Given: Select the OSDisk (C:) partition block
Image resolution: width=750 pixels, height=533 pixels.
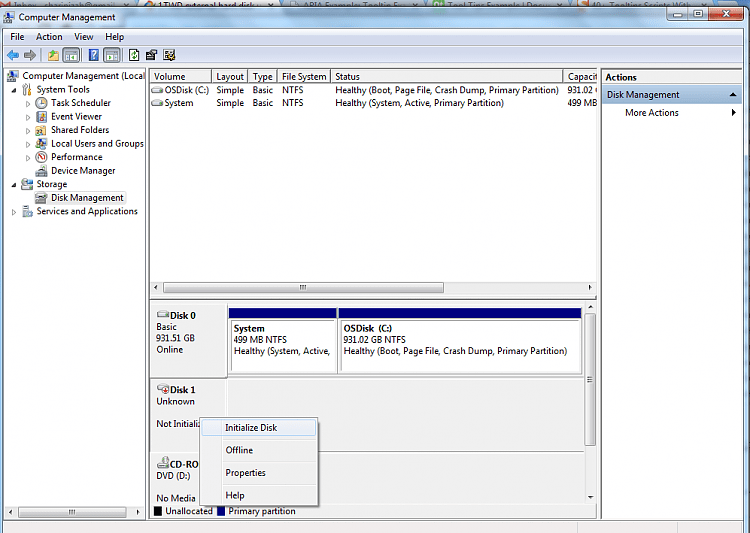Looking at the screenshot, I should coord(460,340).
